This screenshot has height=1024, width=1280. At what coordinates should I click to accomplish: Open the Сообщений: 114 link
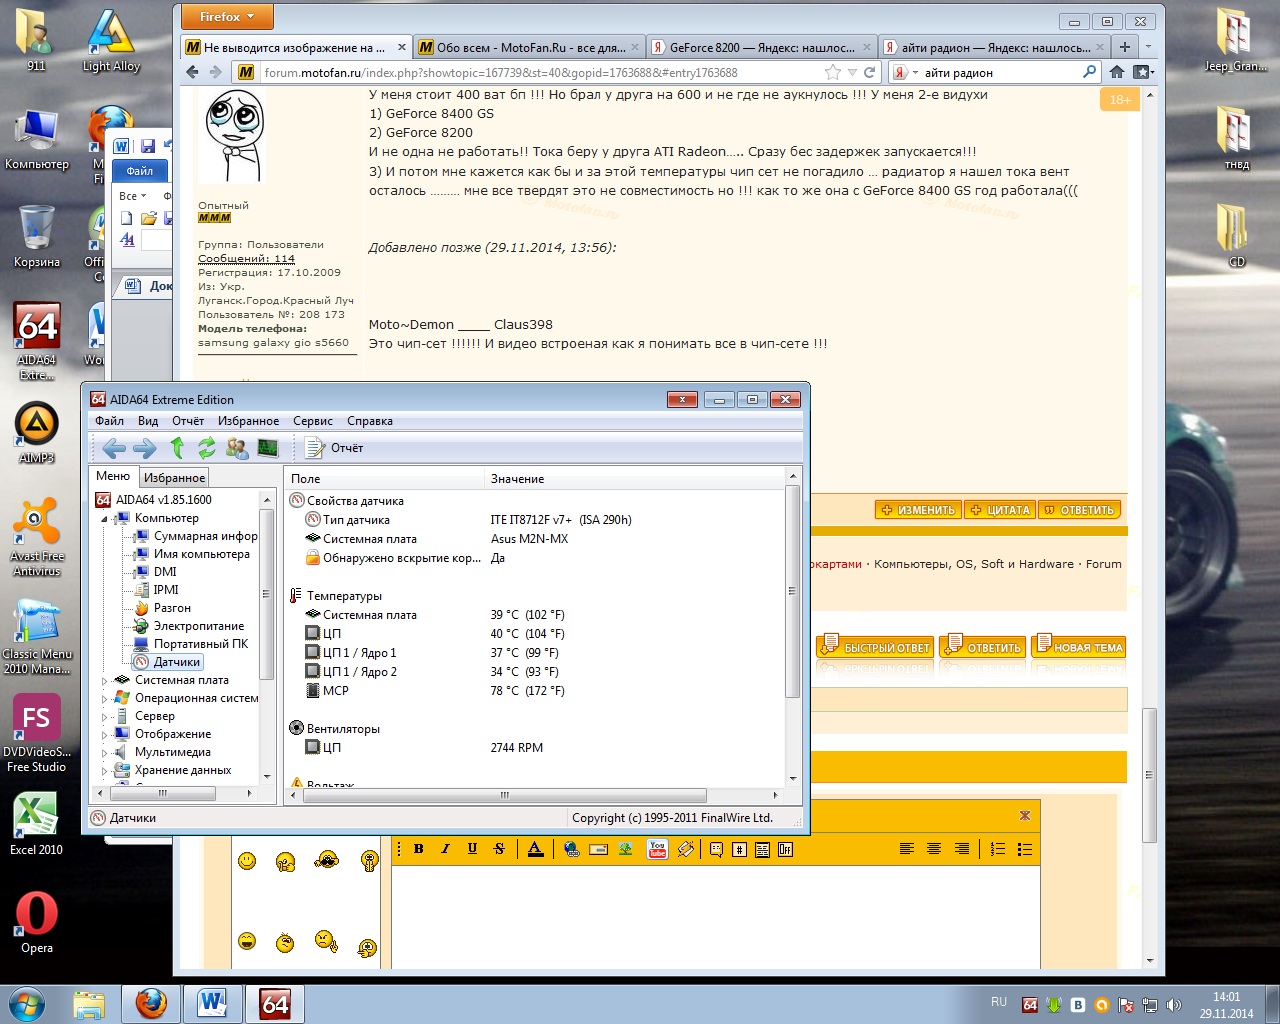[x=246, y=259]
